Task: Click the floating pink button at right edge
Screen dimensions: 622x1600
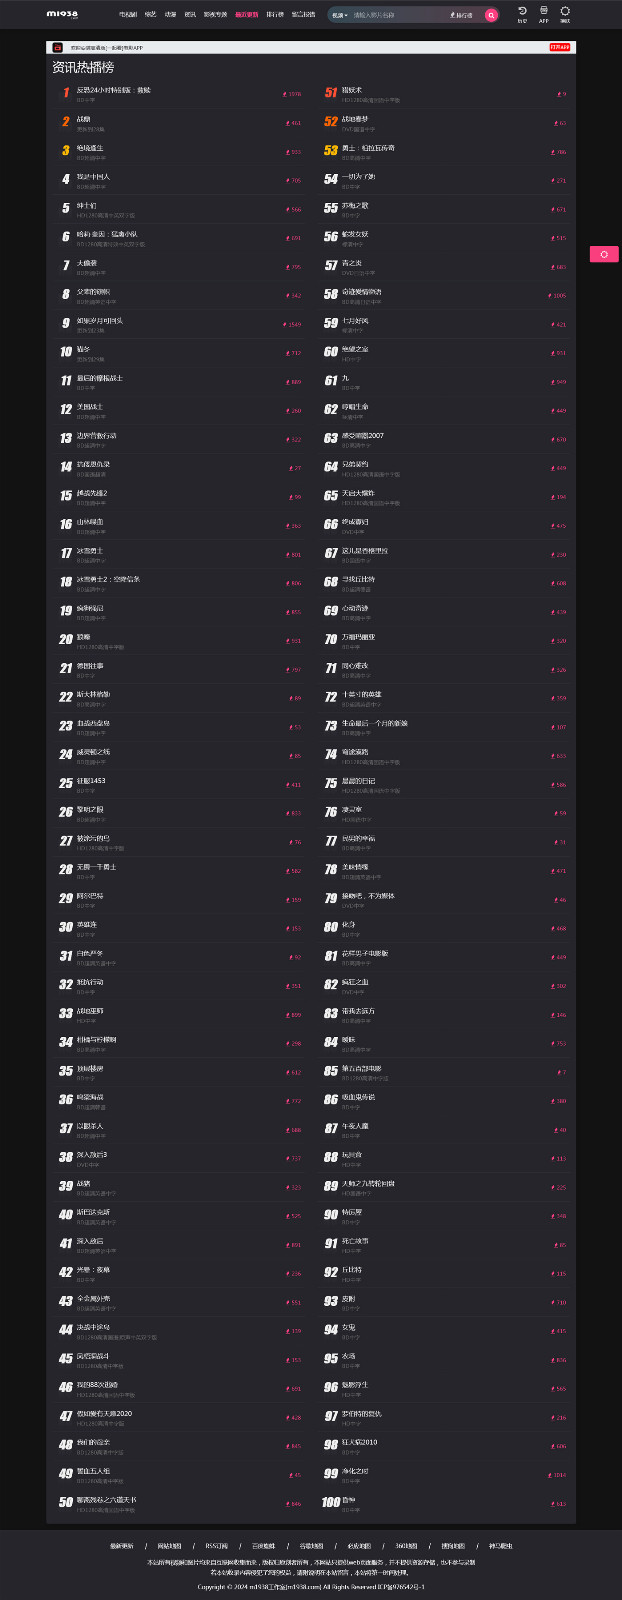Action: point(604,254)
